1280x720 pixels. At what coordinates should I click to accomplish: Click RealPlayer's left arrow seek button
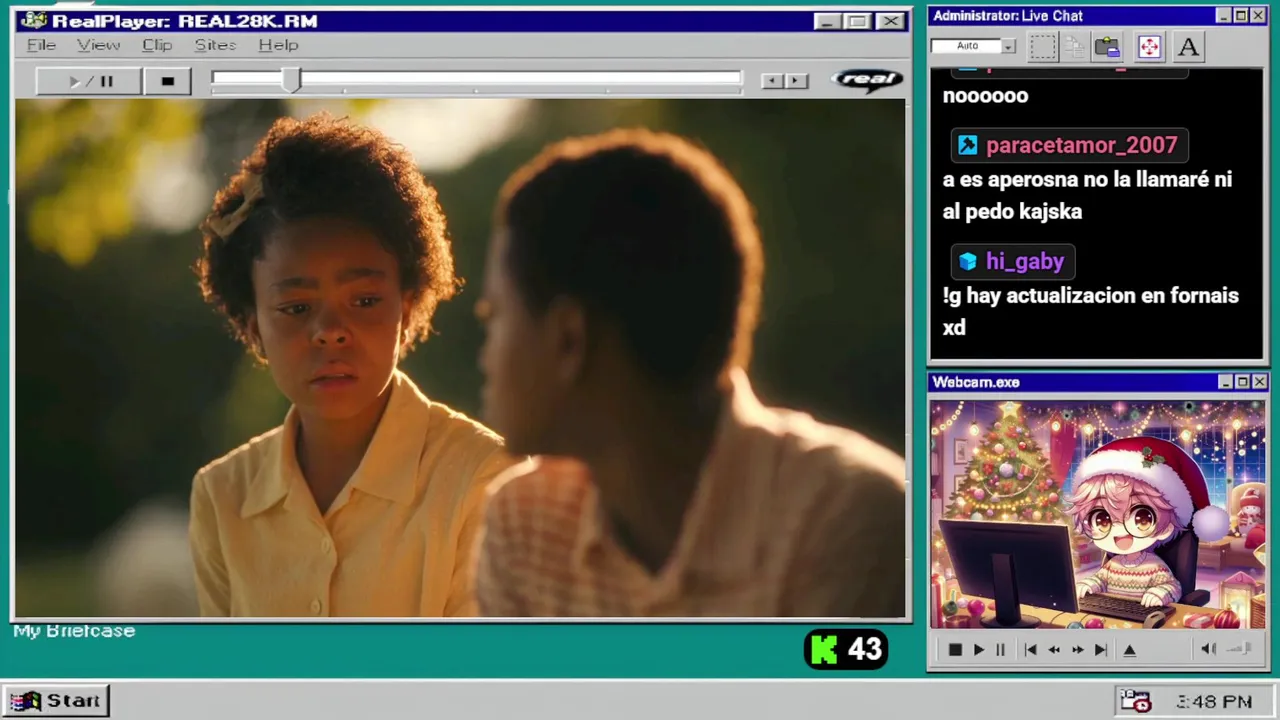tap(772, 81)
